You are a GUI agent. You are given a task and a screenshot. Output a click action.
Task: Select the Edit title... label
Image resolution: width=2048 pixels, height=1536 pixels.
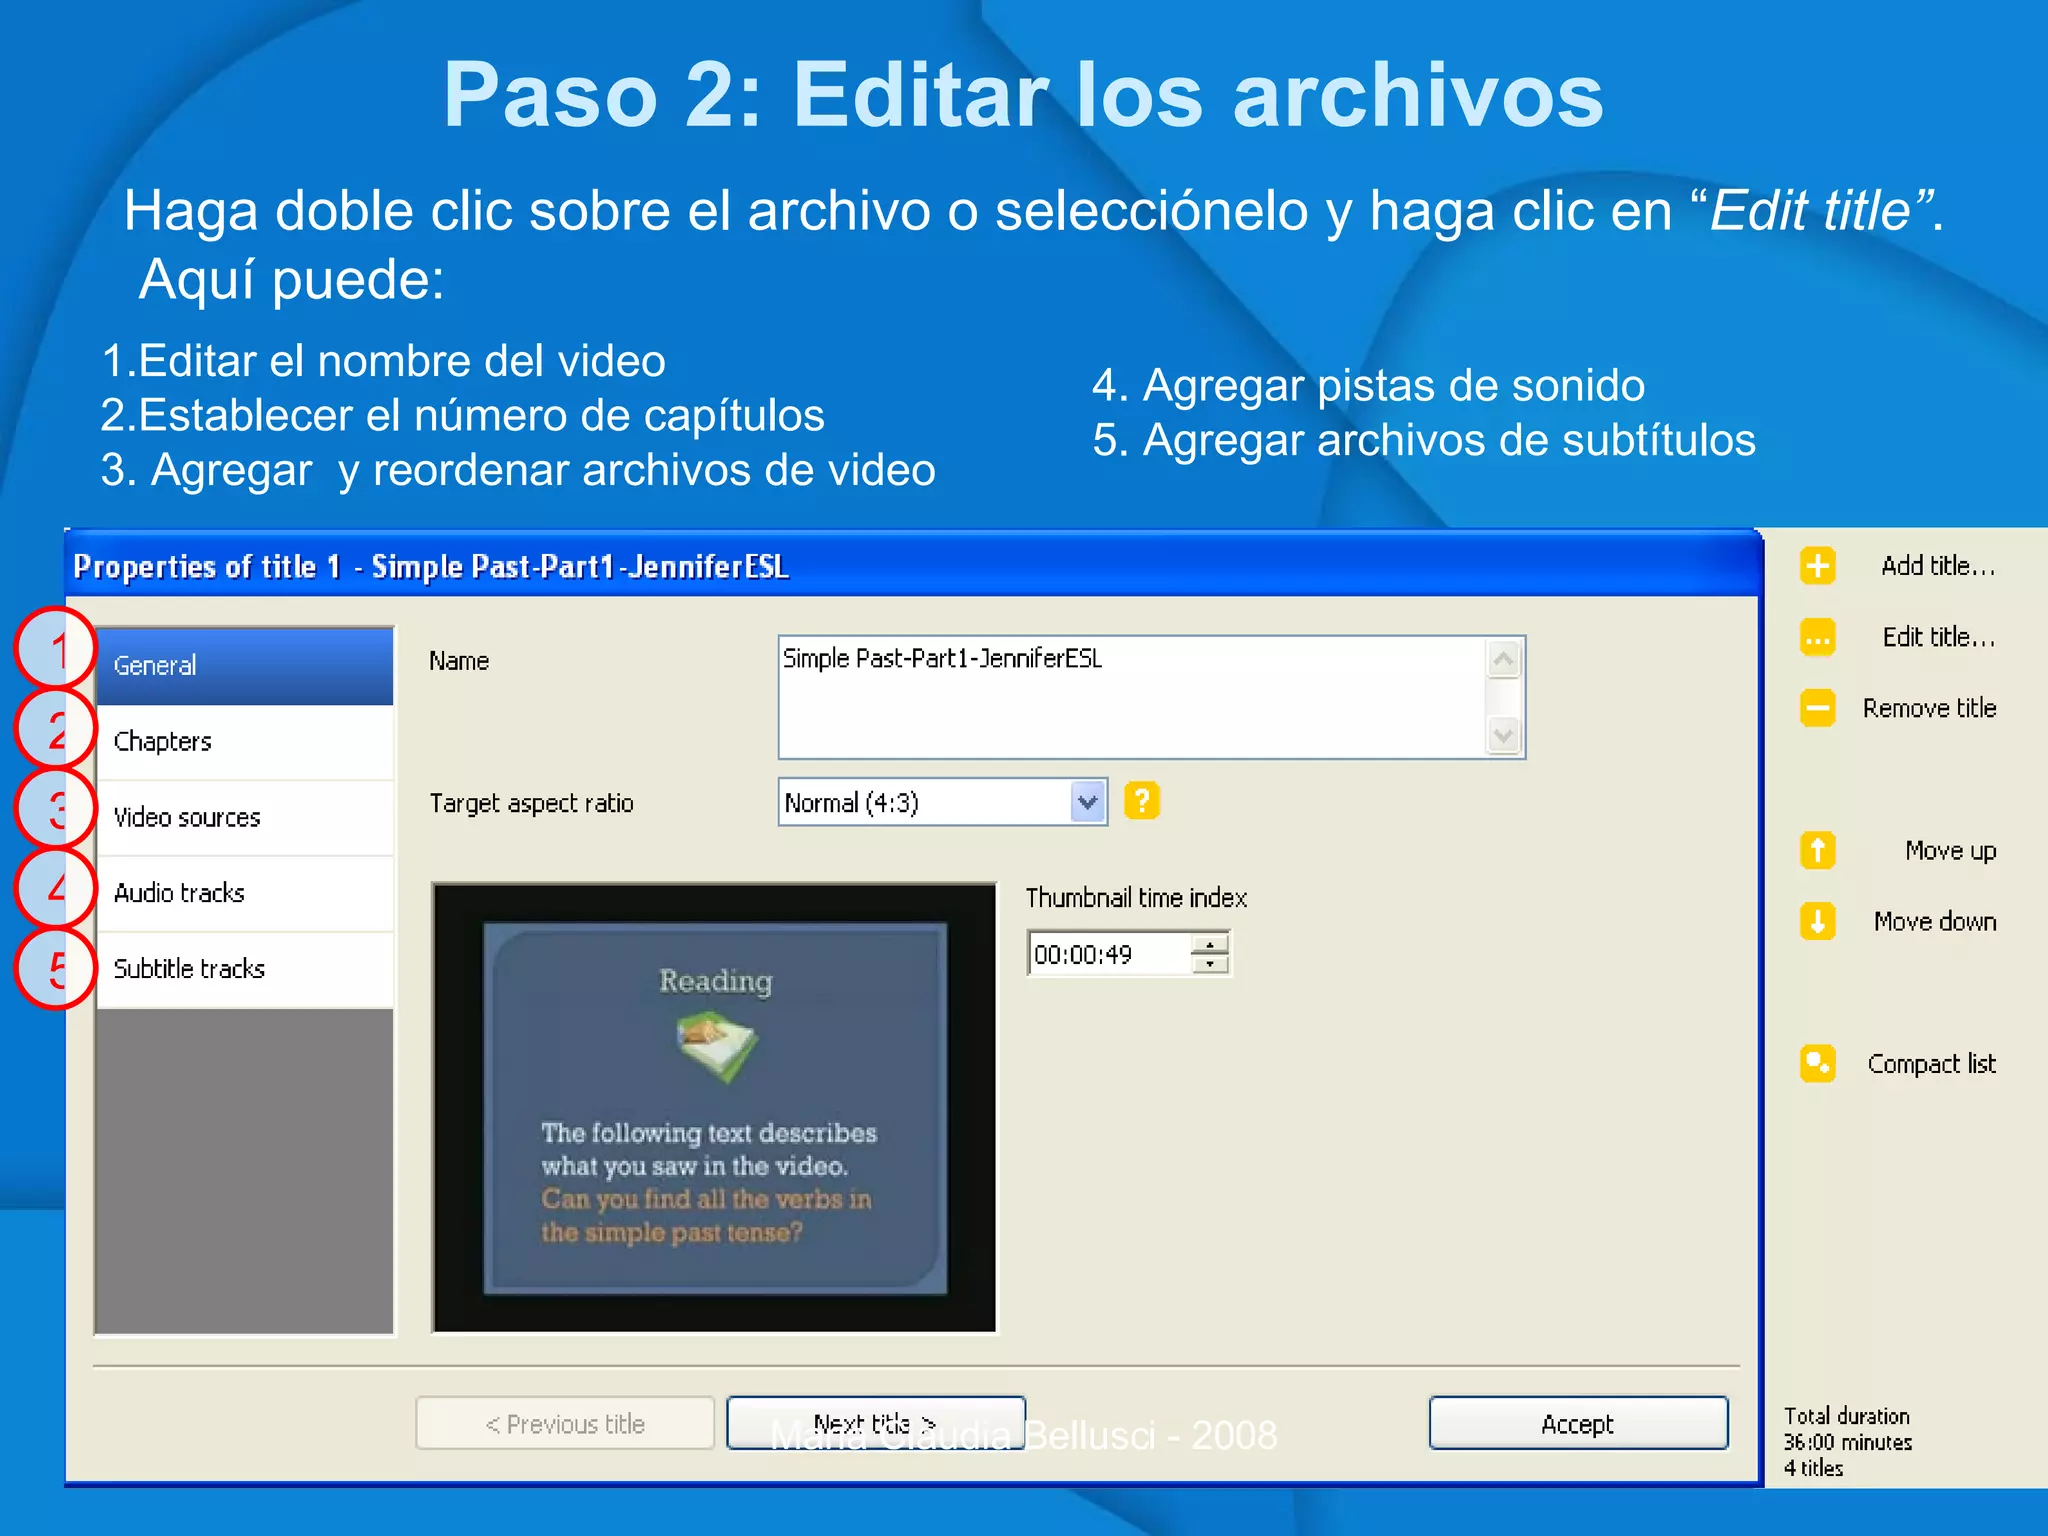click(1939, 637)
